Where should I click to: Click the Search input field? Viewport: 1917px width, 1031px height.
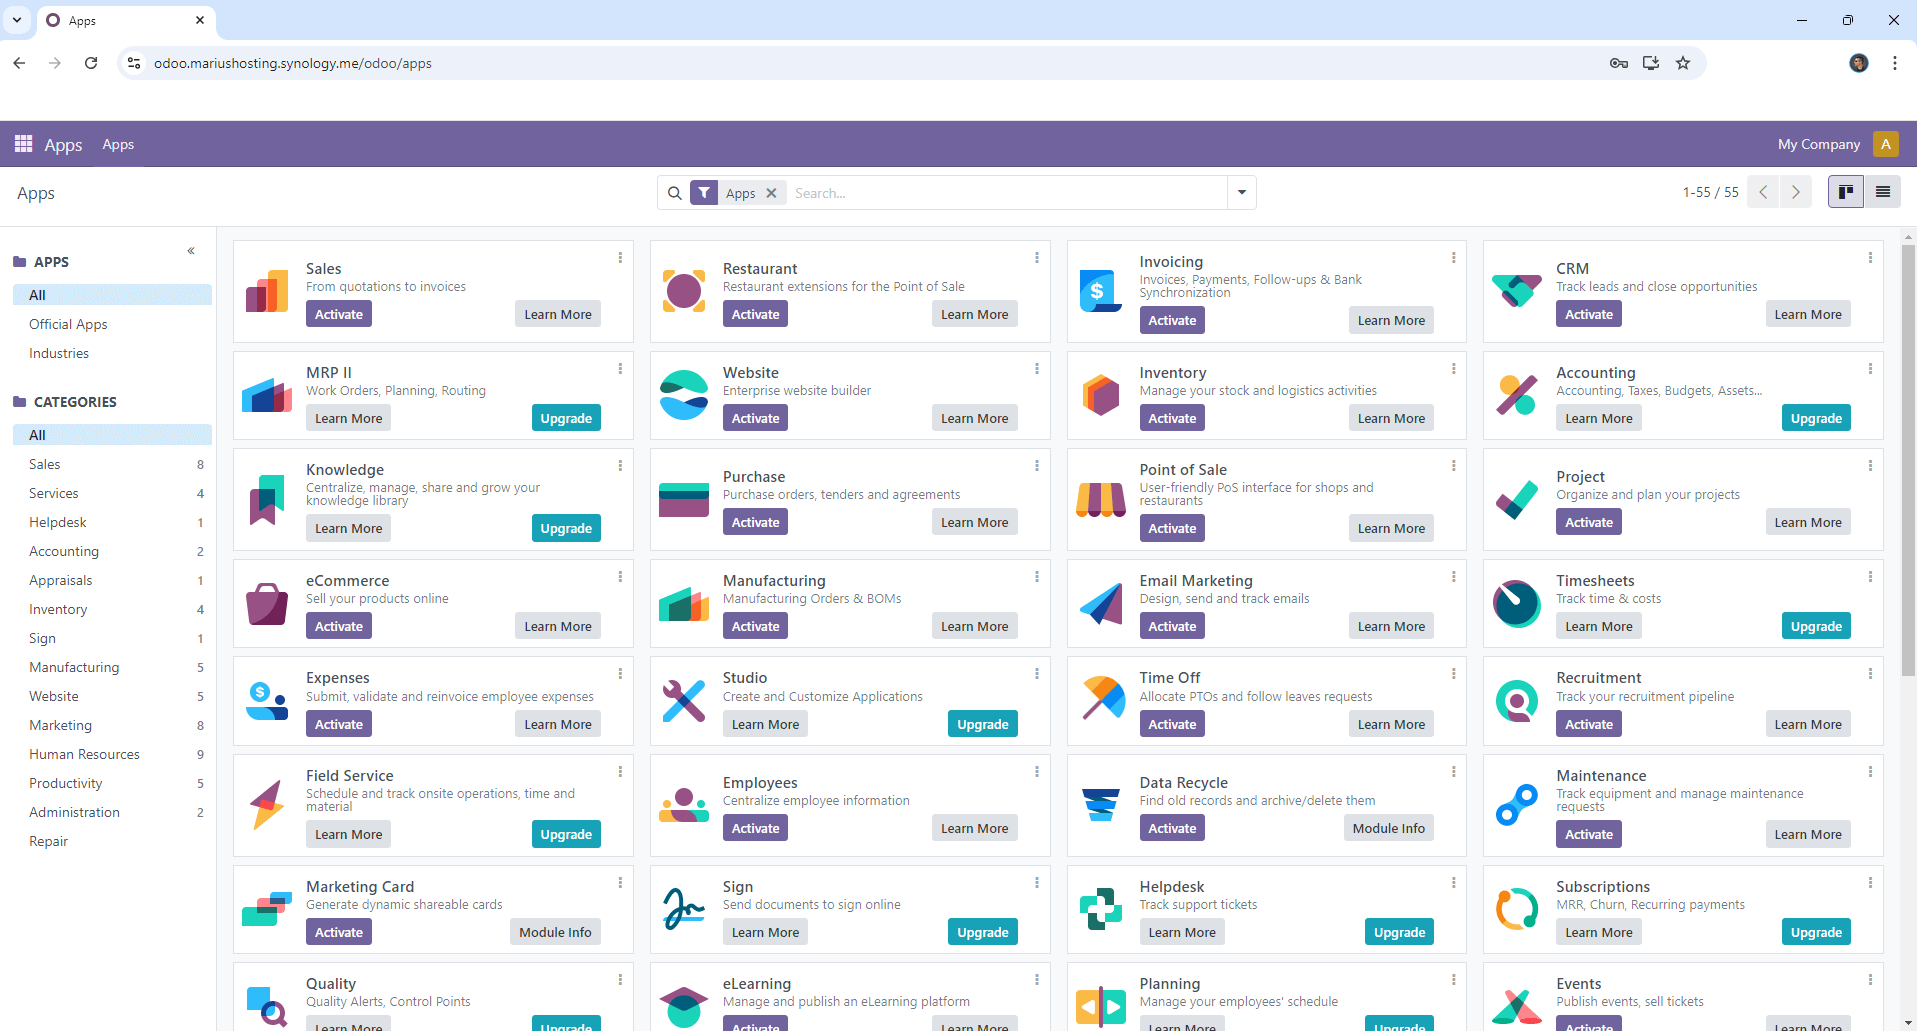pyautogui.click(x=1006, y=193)
